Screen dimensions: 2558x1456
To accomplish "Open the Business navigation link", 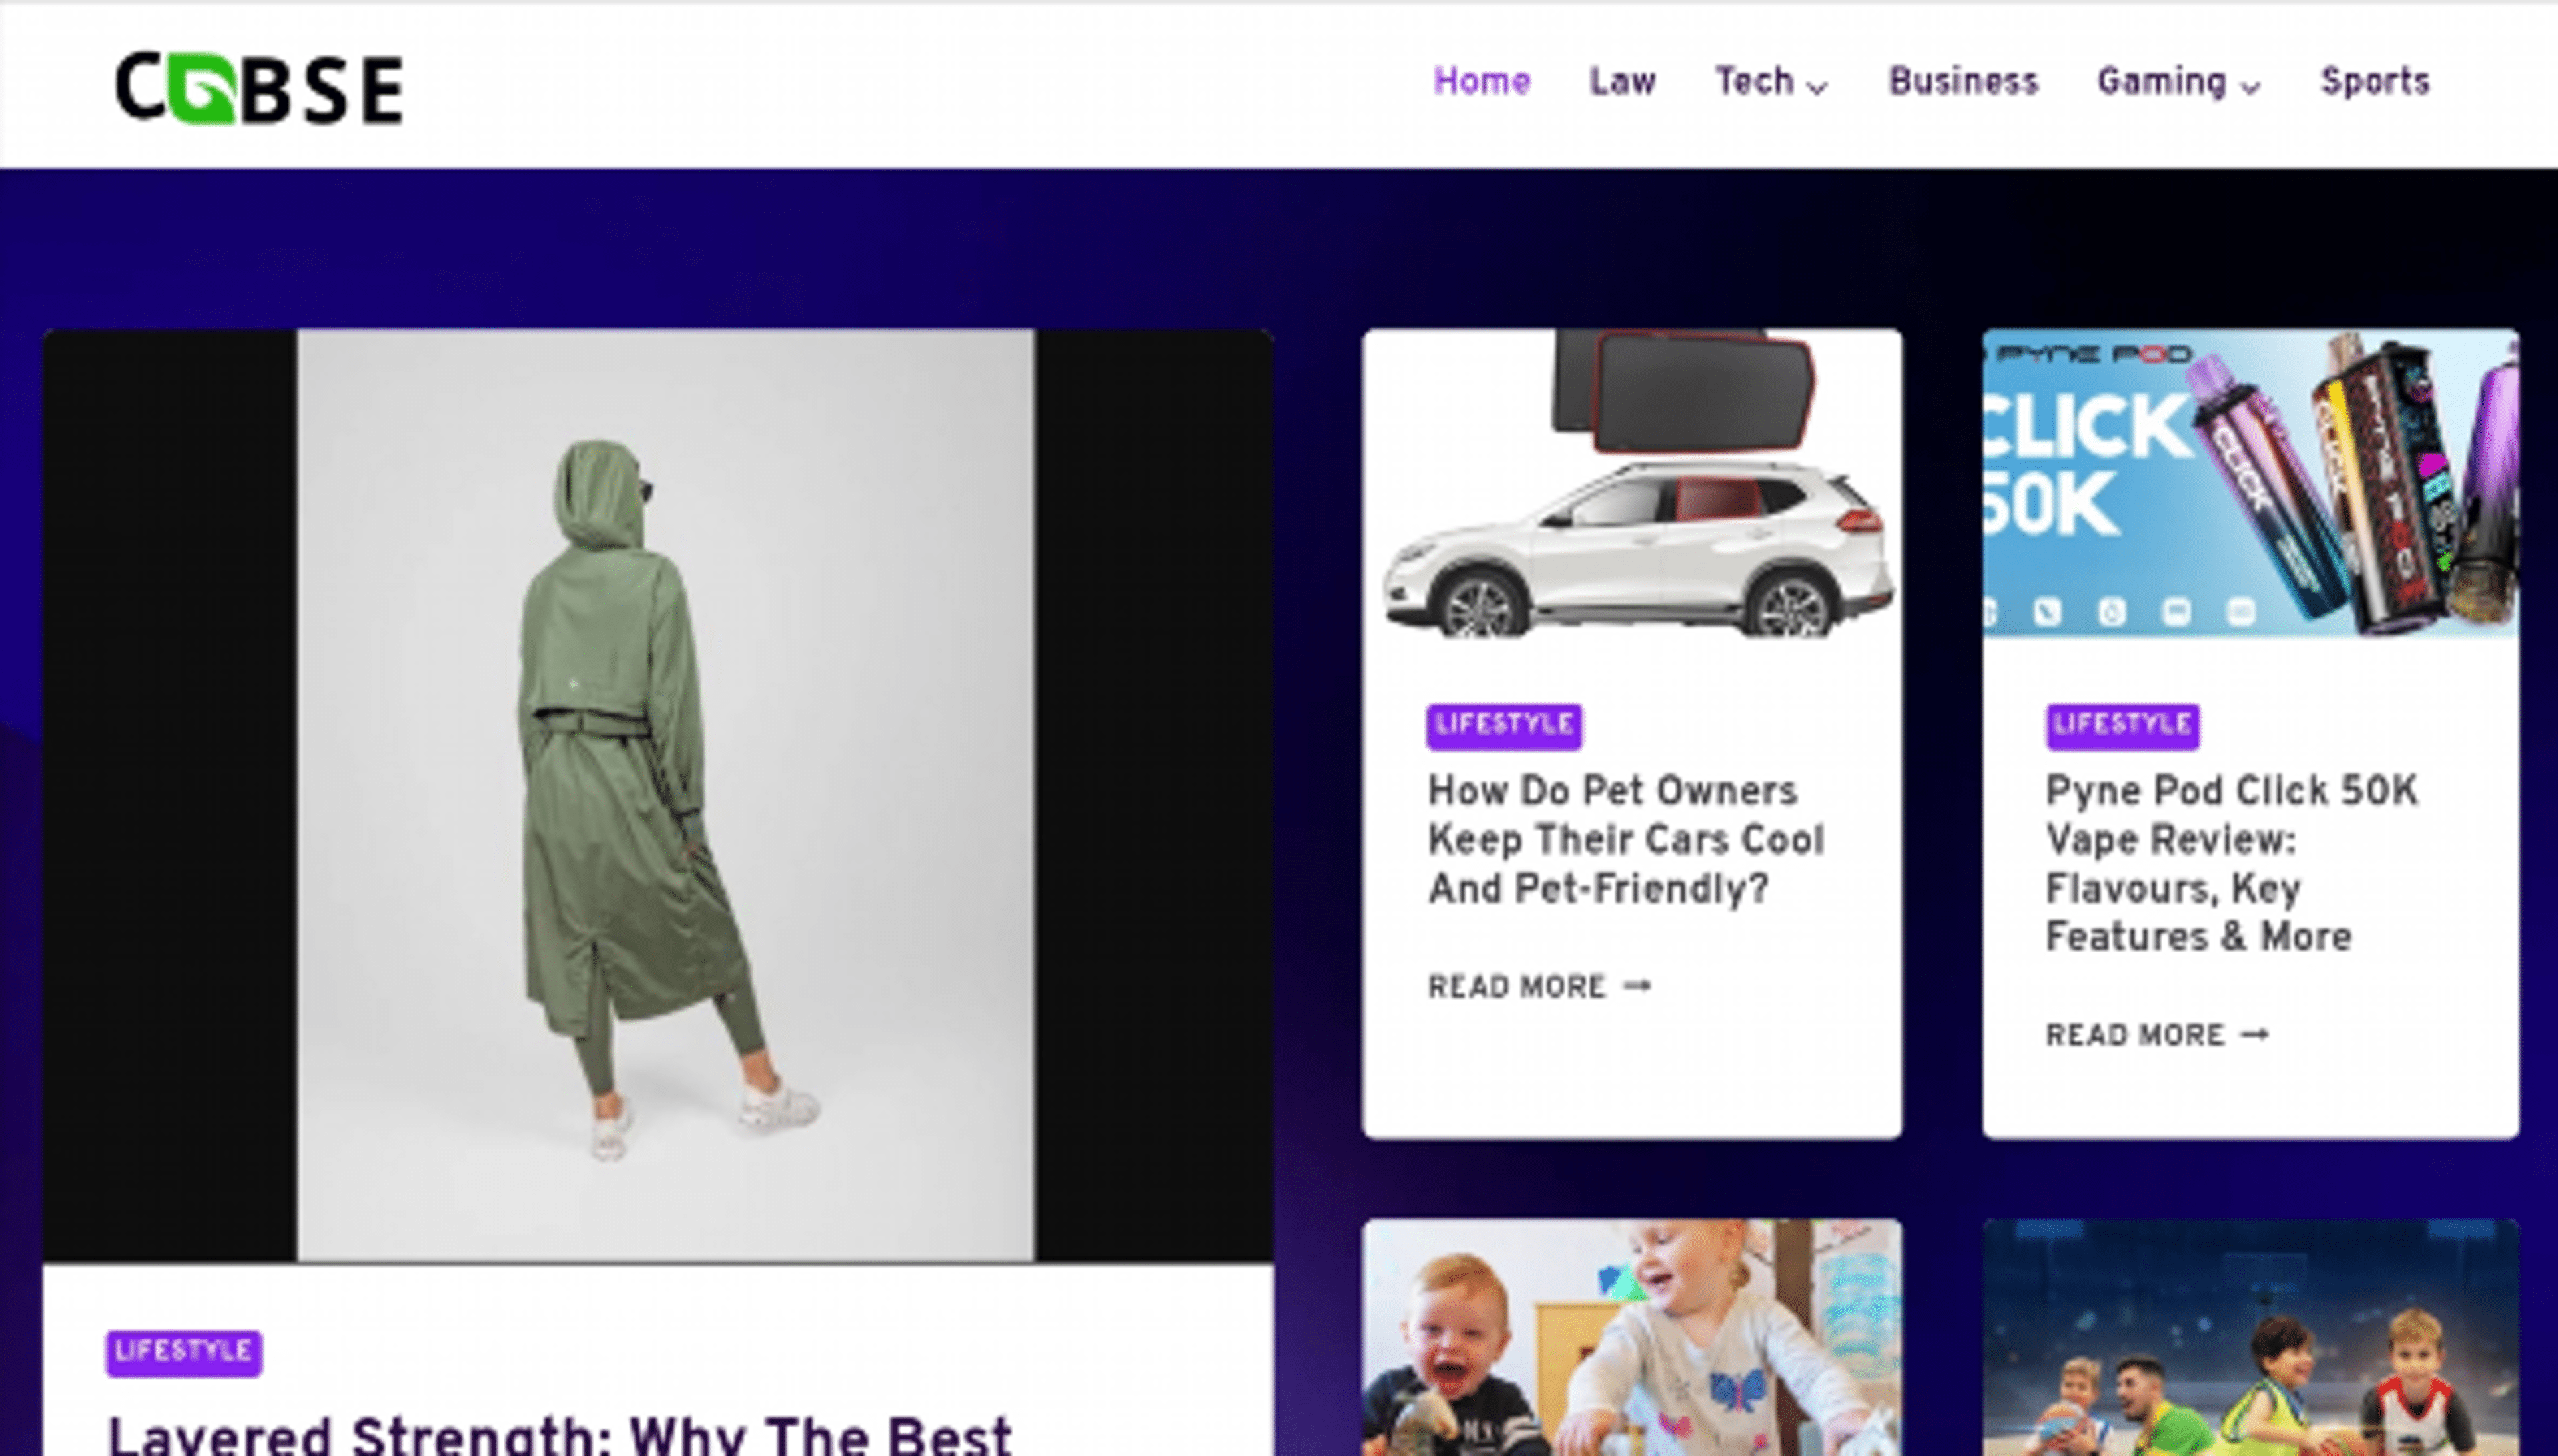I will [1963, 82].
